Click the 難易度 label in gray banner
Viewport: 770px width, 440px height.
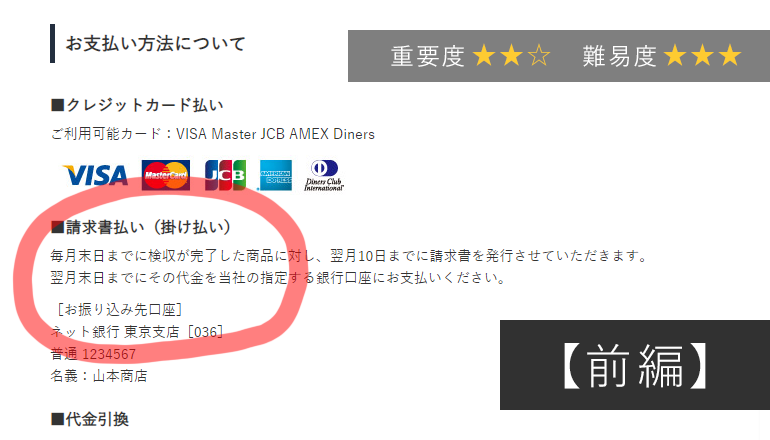(619, 56)
